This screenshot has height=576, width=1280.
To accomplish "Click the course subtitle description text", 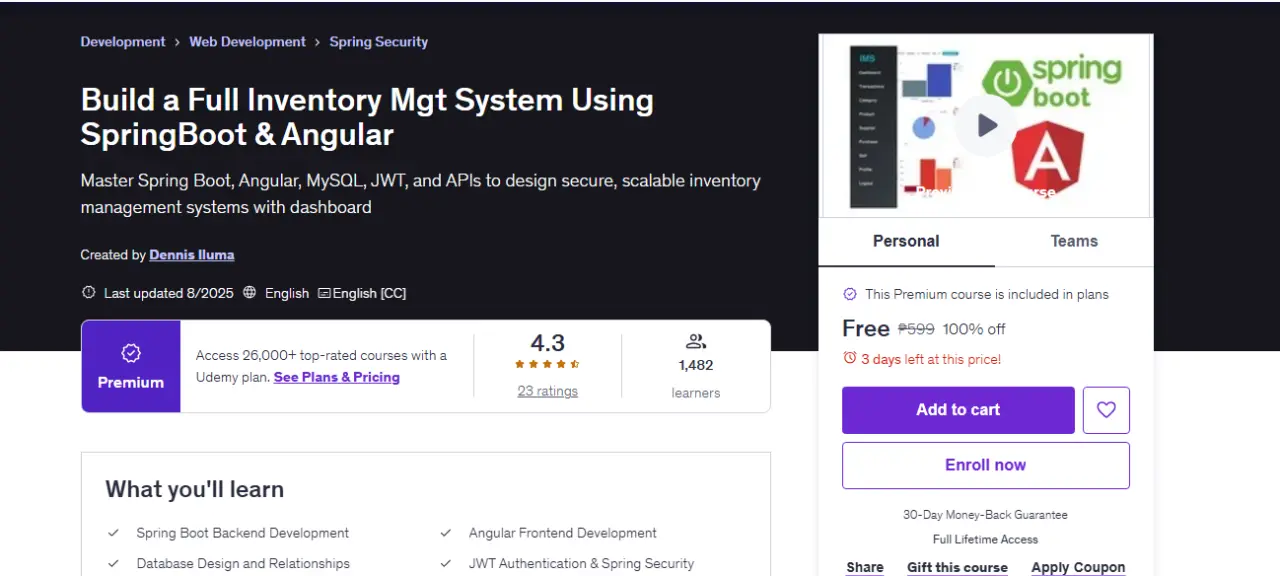I will coord(421,194).
